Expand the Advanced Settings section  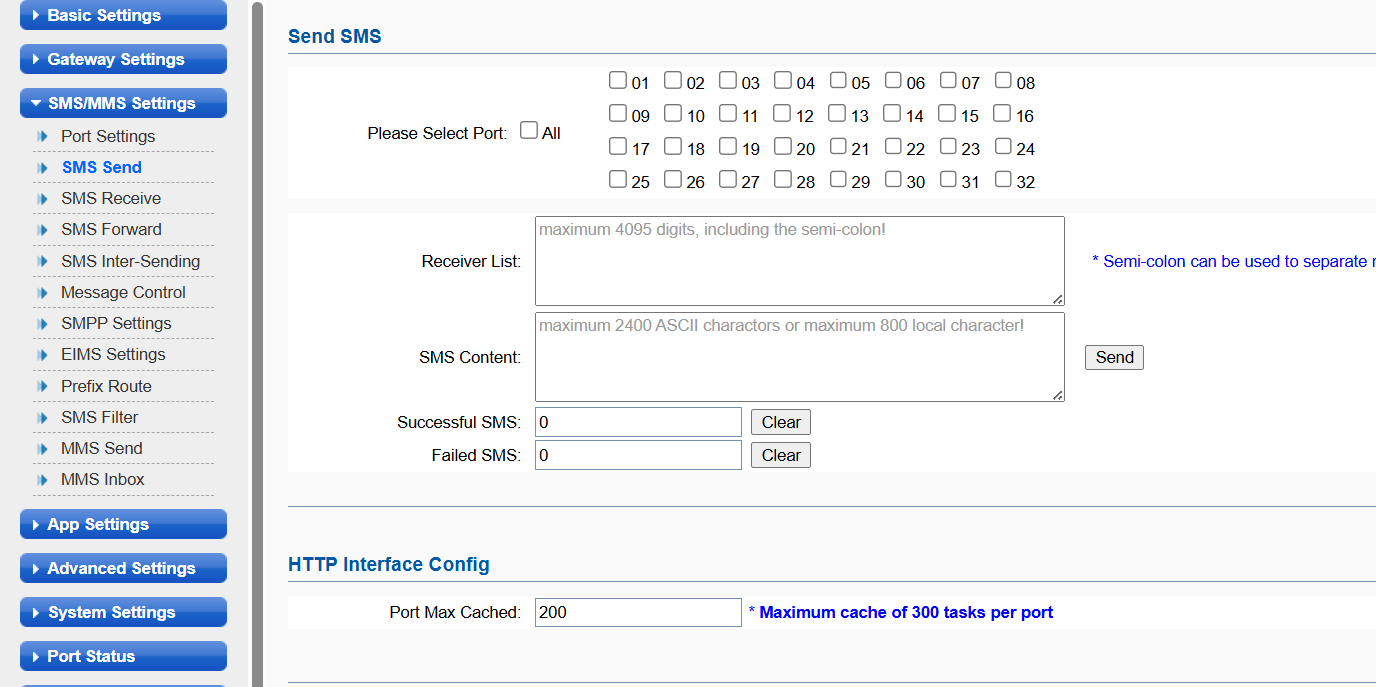click(x=123, y=568)
